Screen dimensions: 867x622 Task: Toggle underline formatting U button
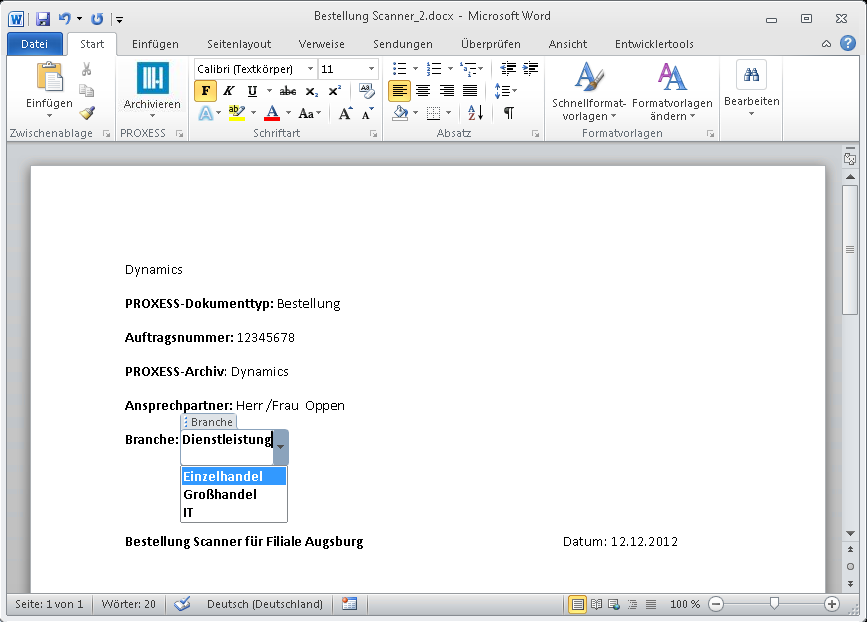click(x=253, y=91)
